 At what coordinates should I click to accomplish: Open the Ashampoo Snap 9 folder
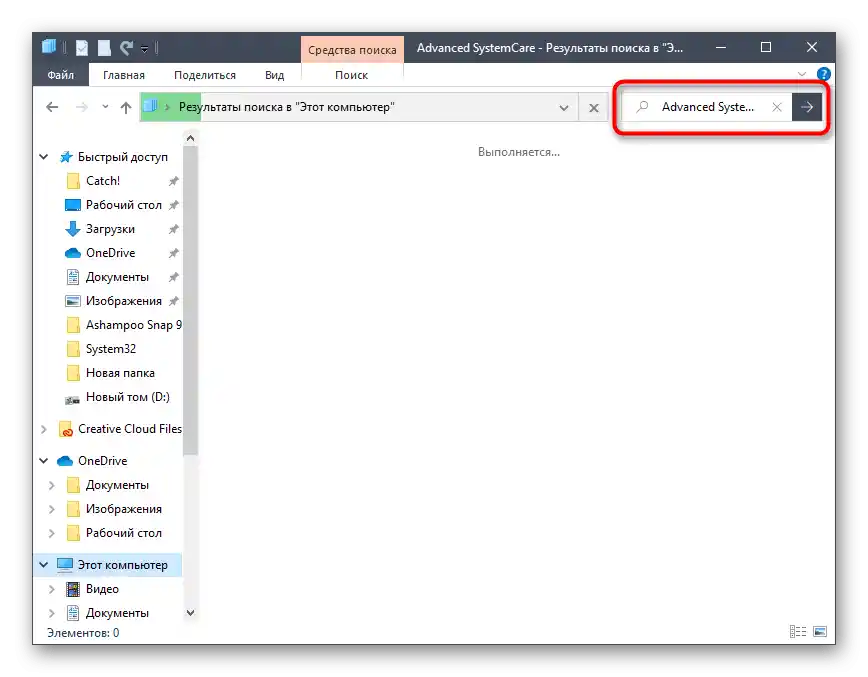point(133,325)
